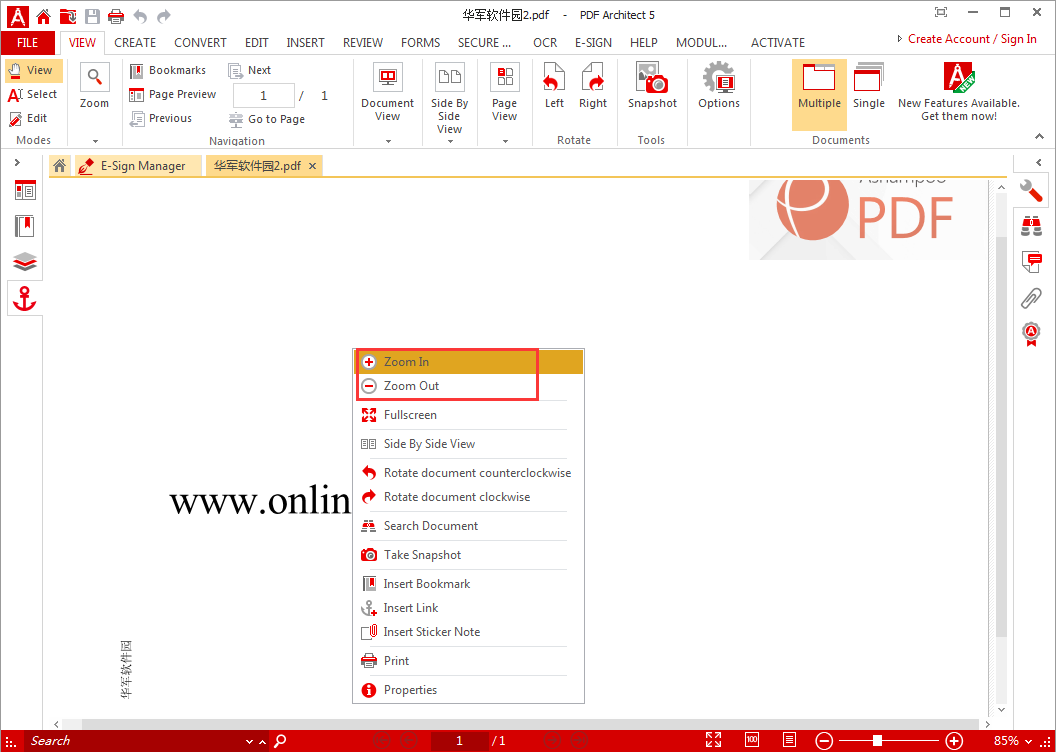
Task: Click the magnifier search icon in status bar
Action: pyautogui.click(x=281, y=741)
